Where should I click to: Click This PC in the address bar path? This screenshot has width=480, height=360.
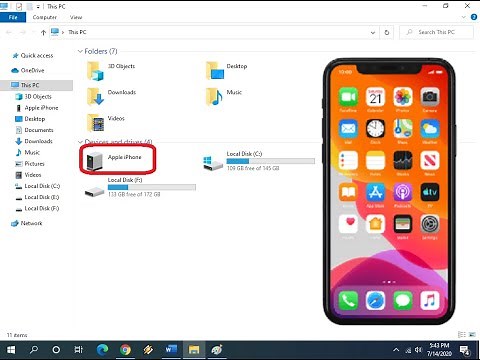(77, 32)
